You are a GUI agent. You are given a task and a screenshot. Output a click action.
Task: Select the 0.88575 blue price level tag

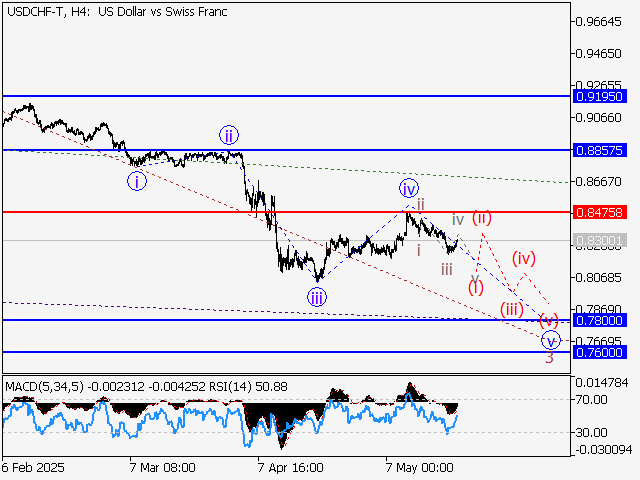pyautogui.click(x=600, y=149)
